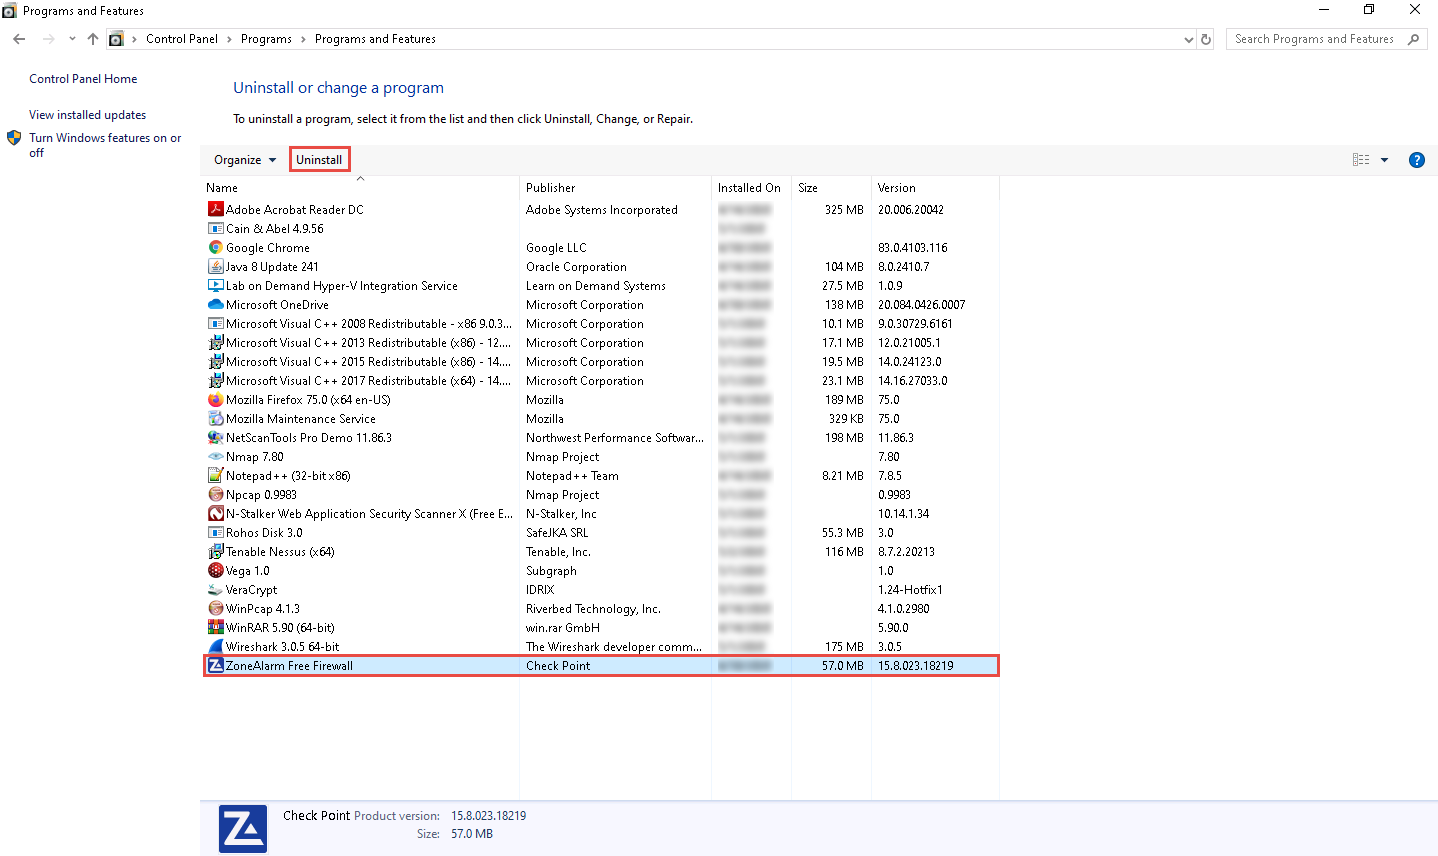Select the Cain & Abel 4.9.56 row
The image size is (1438, 856).
click(600, 228)
